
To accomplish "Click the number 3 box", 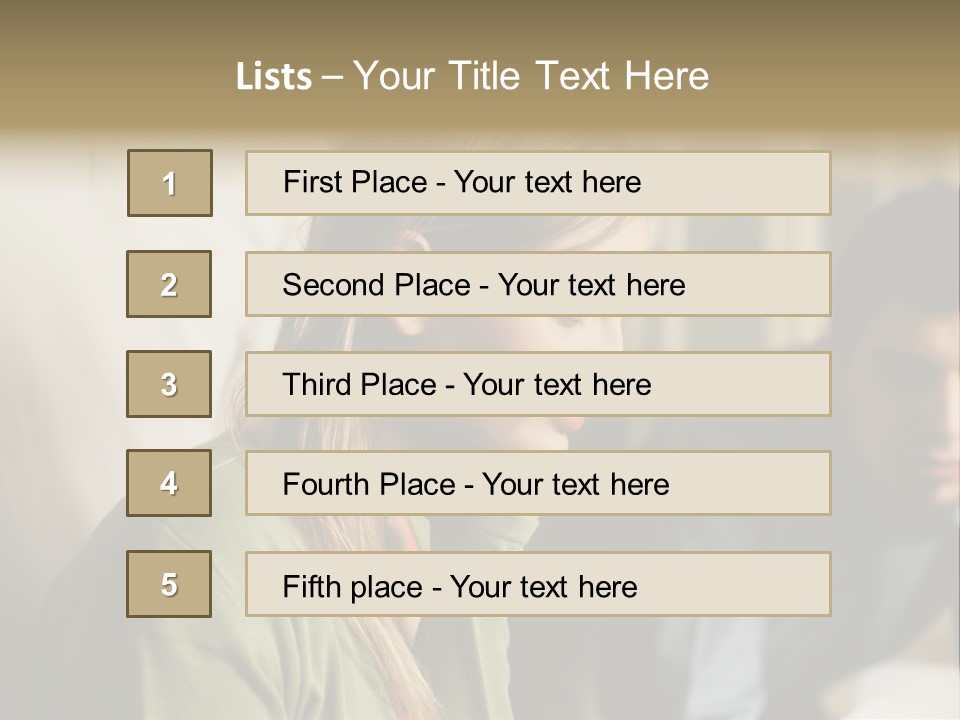I will [169, 384].
